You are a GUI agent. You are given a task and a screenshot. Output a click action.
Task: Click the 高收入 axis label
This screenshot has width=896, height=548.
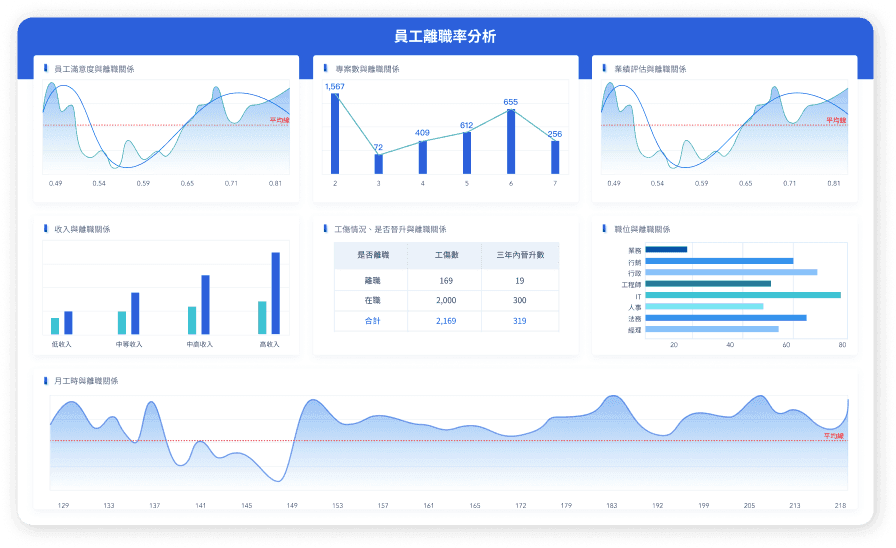(270, 344)
